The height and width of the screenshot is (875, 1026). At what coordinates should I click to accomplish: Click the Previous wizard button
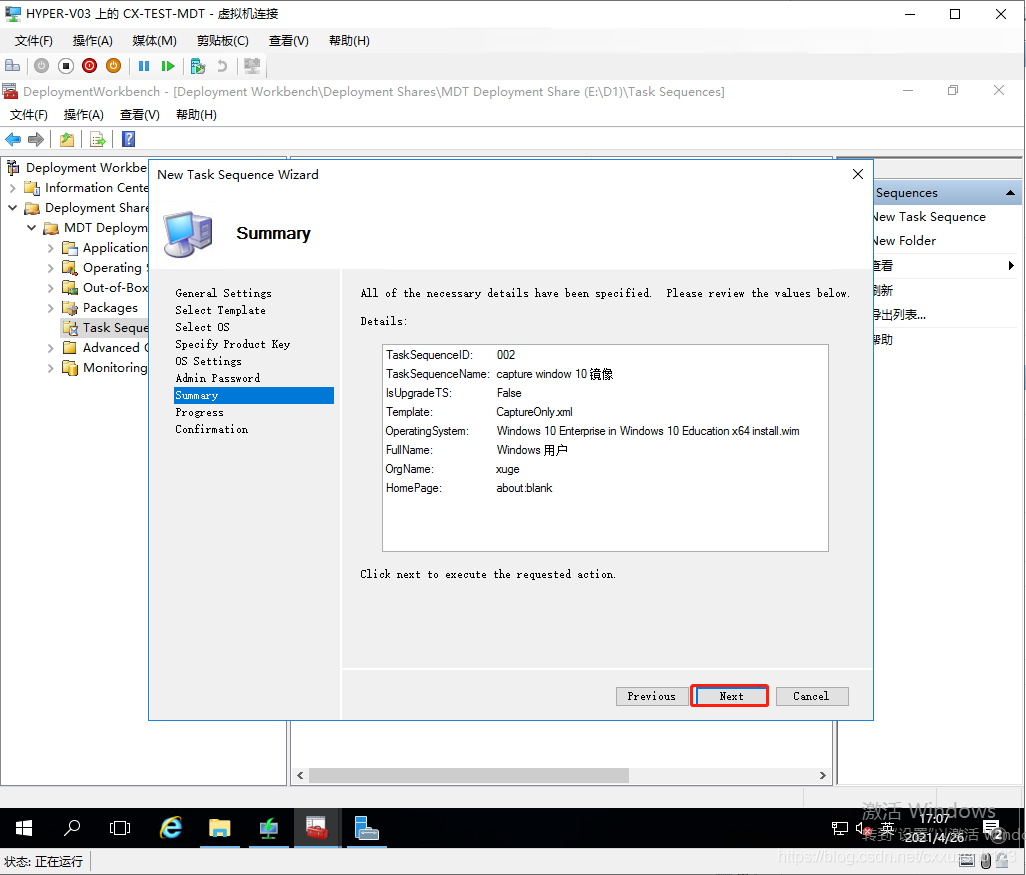652,696
